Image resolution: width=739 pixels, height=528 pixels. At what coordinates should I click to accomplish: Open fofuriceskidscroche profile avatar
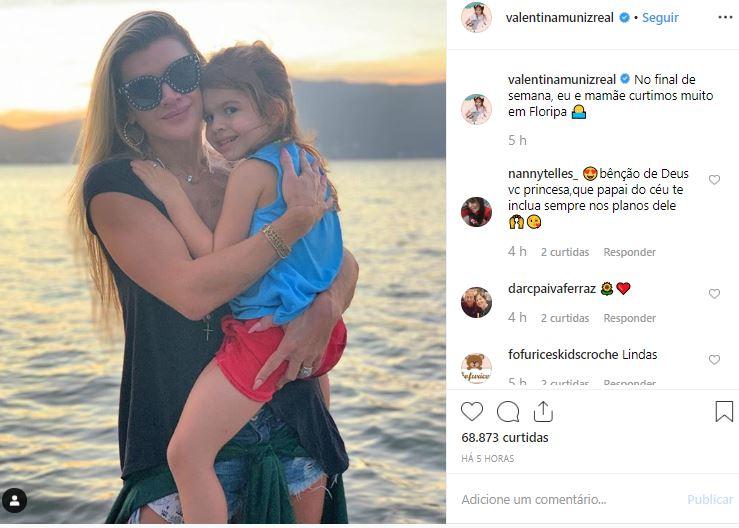tap(476, 368)
